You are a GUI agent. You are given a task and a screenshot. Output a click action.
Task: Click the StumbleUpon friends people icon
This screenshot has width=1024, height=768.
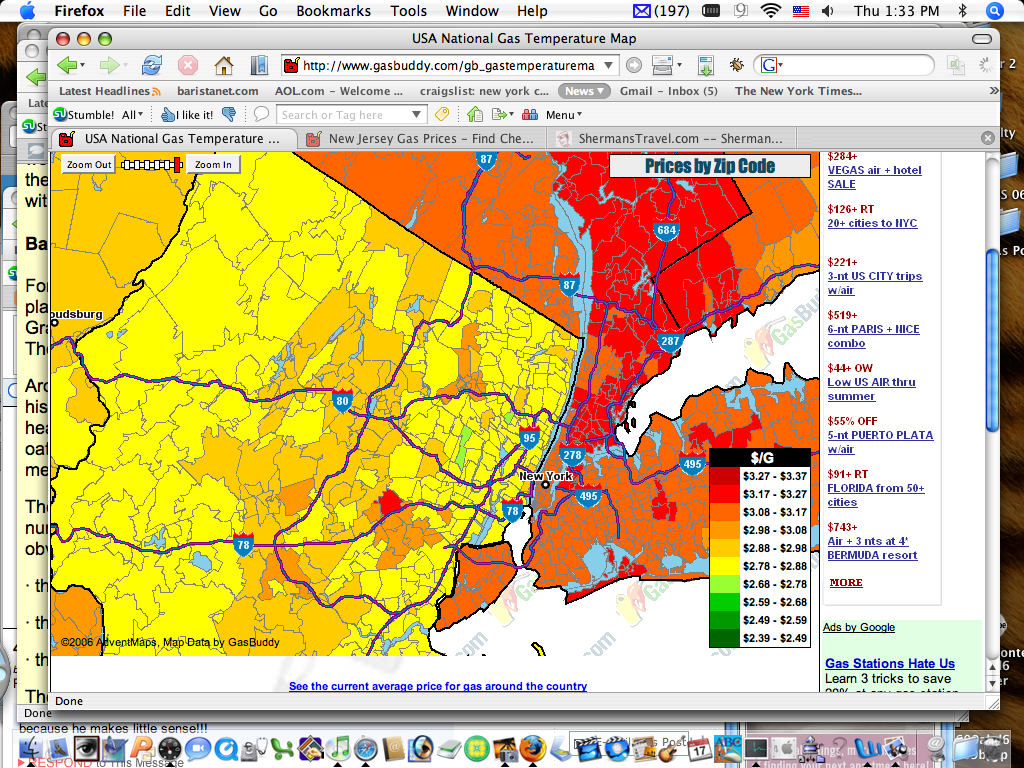(x=530, y=115)
